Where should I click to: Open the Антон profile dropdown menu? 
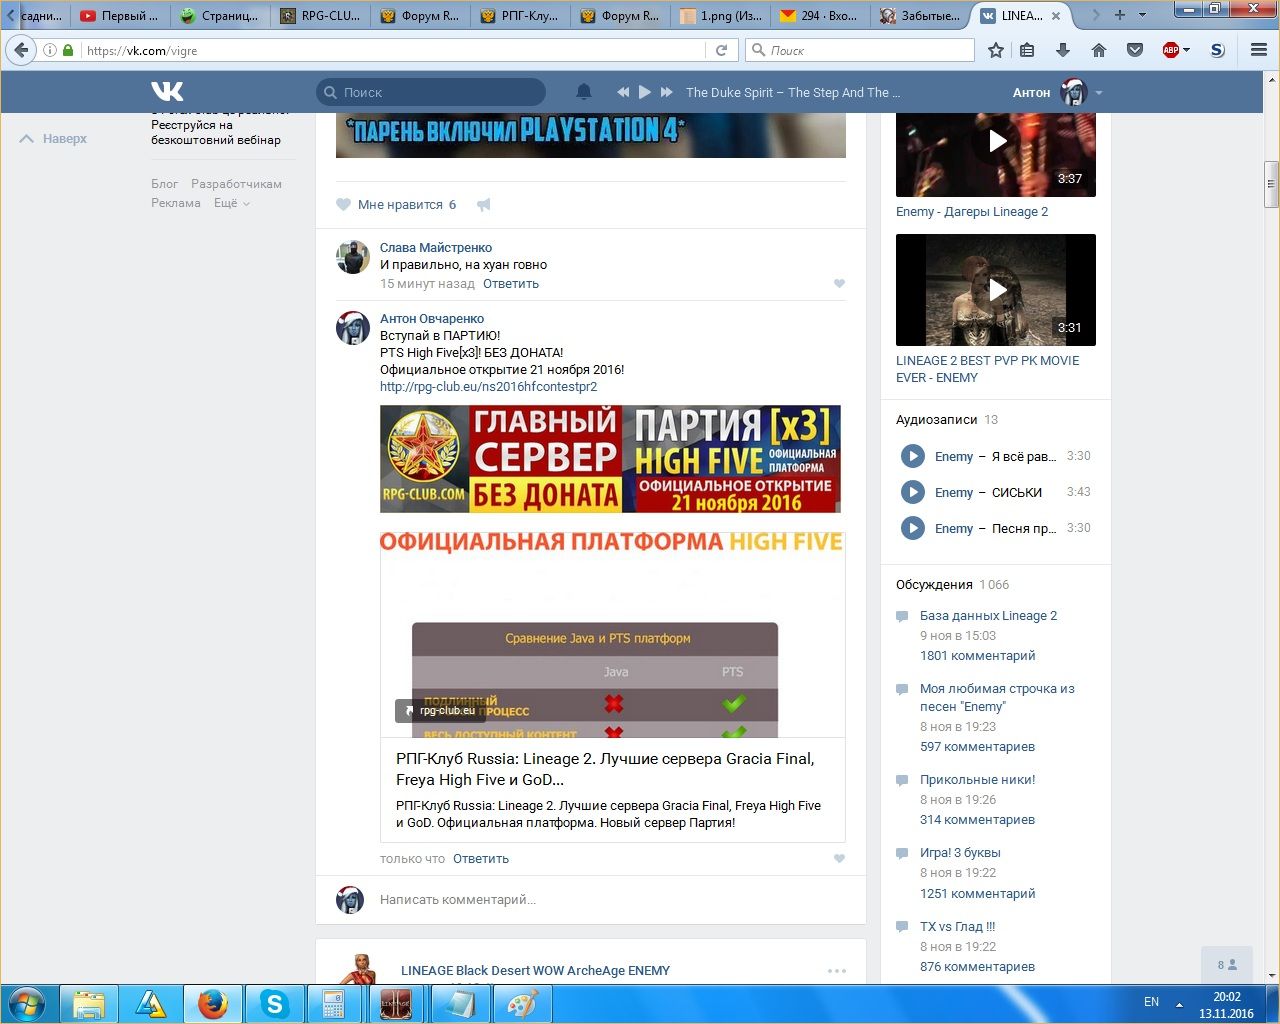[1098, 93]
